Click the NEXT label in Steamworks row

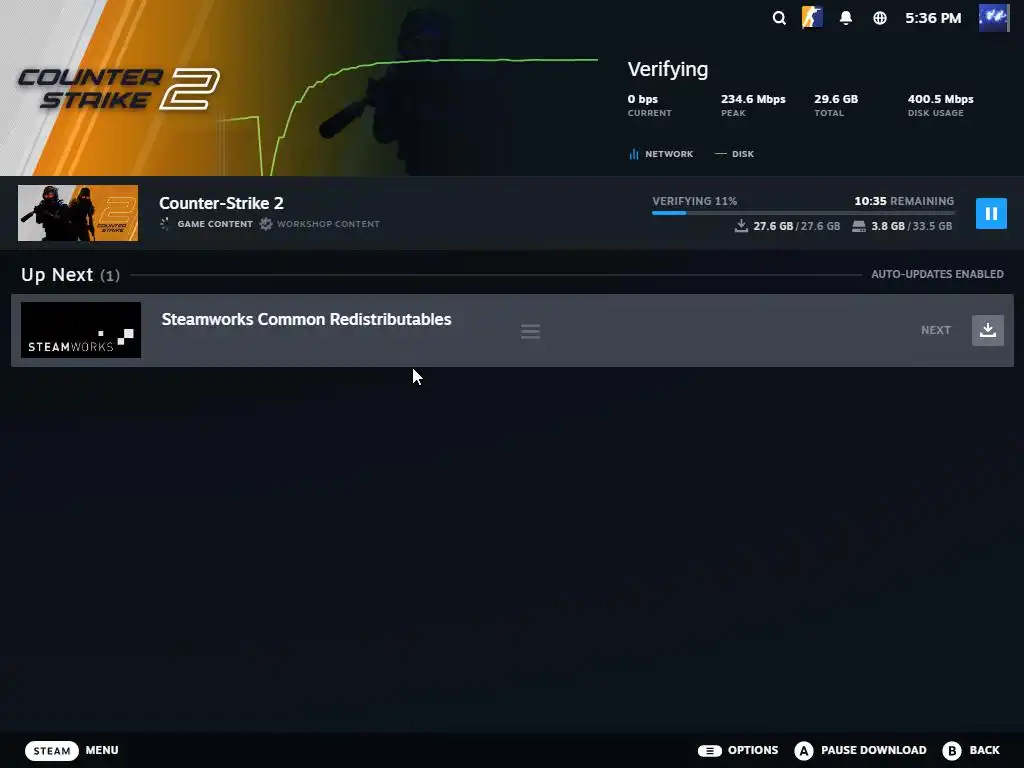point(935,330)
